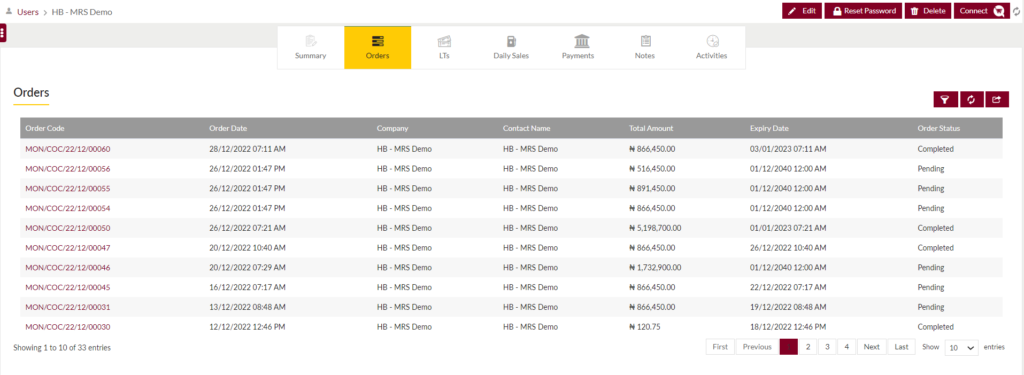Open the Show entries dropdown
Viewport: 1024px width, 375px height.
click(x=962, y=348)
